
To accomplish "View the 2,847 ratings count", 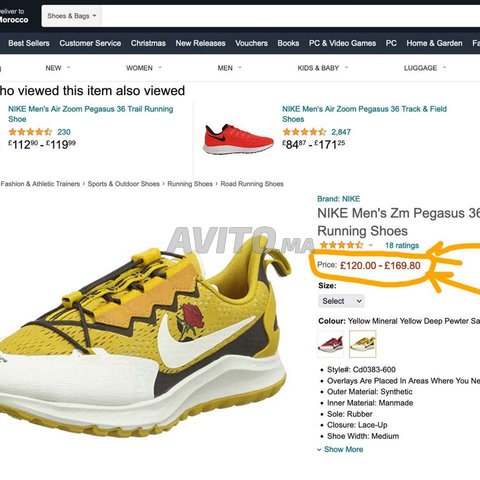I will click(x=341, y=132).
